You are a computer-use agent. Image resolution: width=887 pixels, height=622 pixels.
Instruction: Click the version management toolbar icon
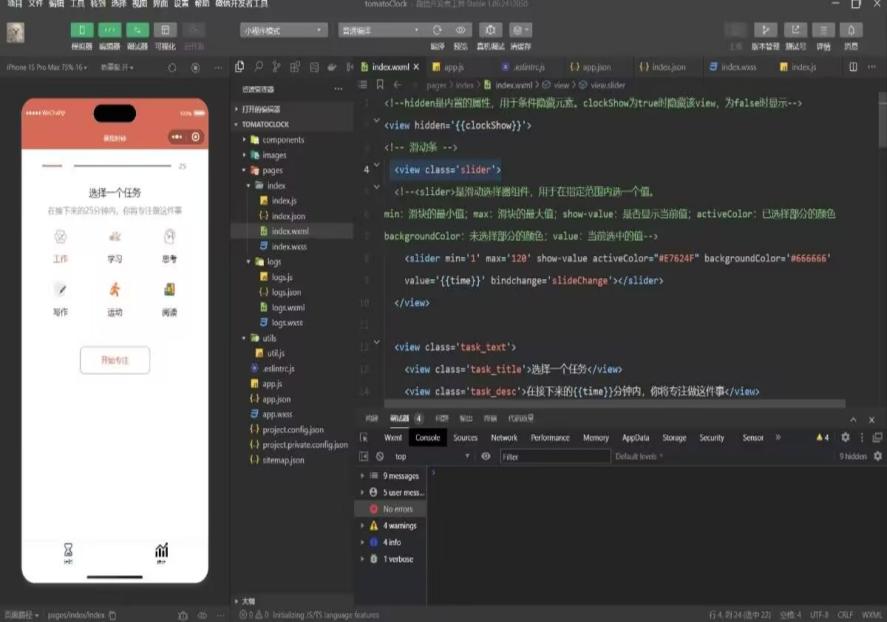click(x=765, y=30)
